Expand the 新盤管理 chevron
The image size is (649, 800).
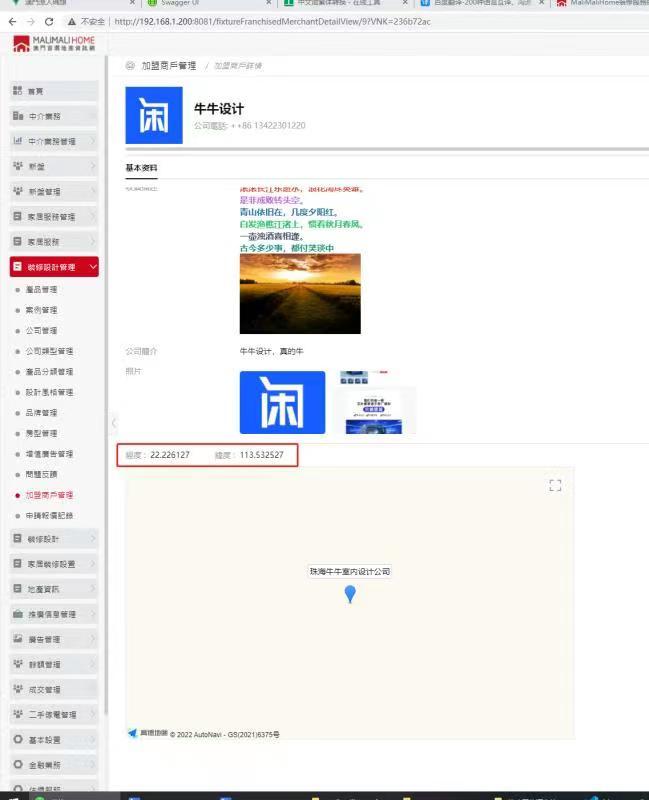[93, 191]
